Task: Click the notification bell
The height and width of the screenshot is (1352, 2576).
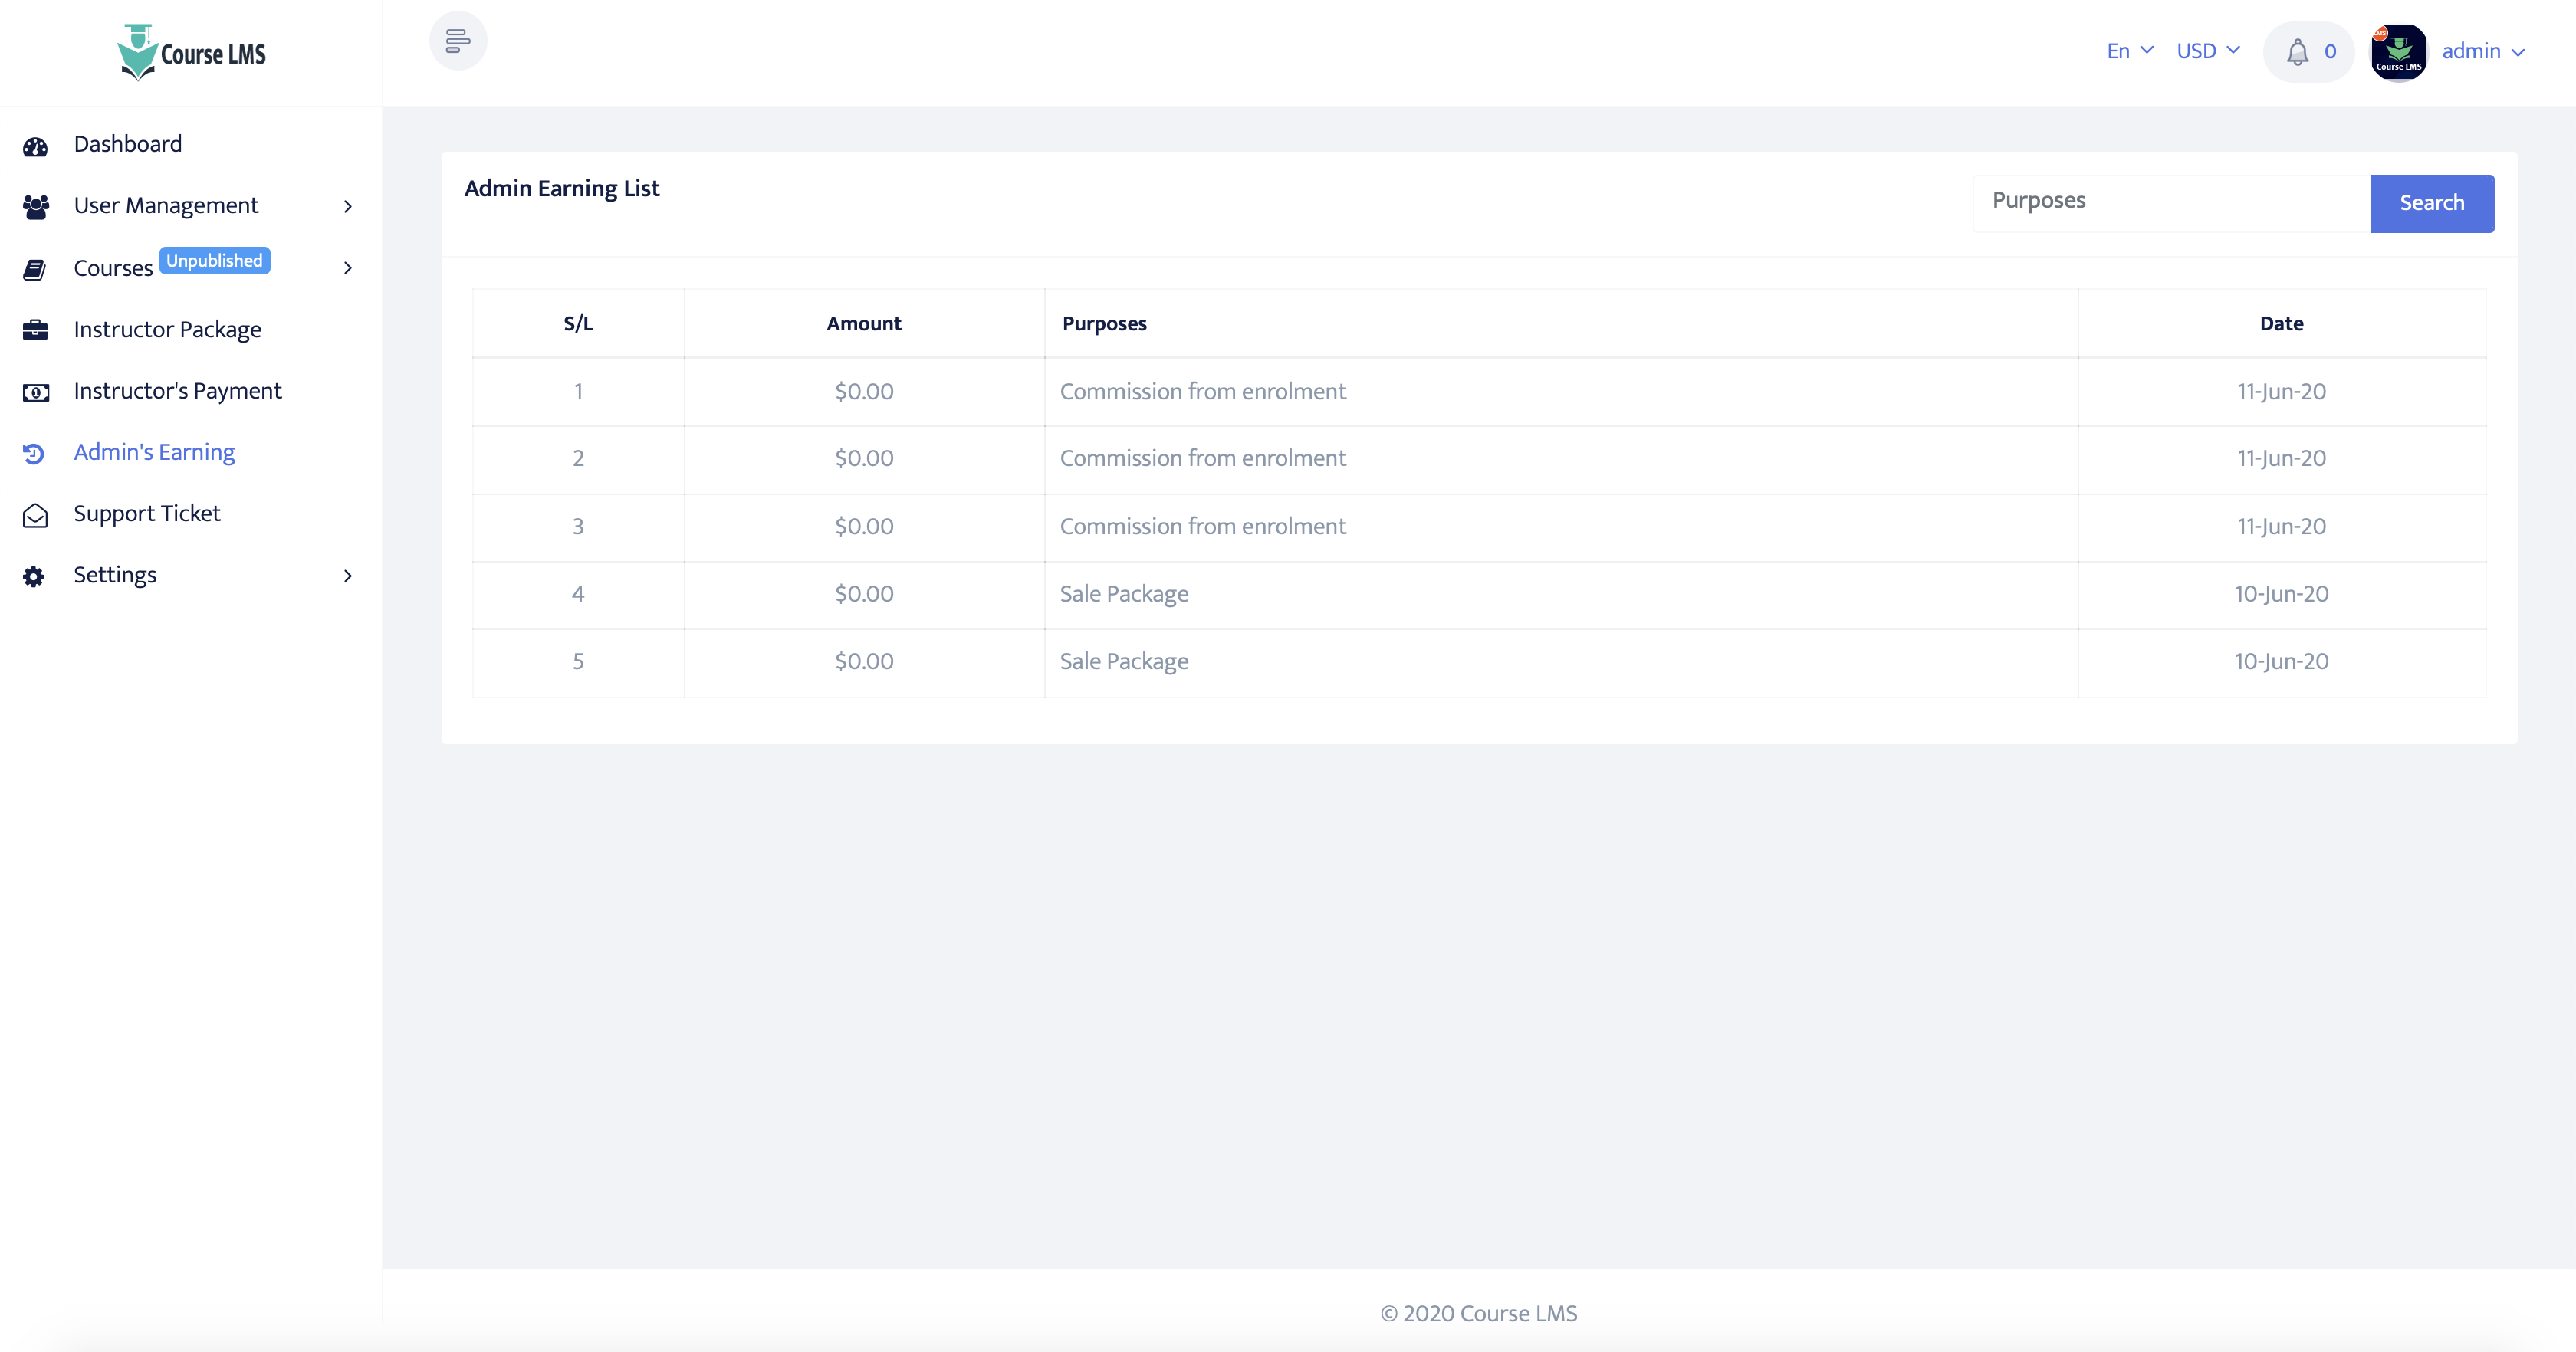Action: pos(2298,51)
